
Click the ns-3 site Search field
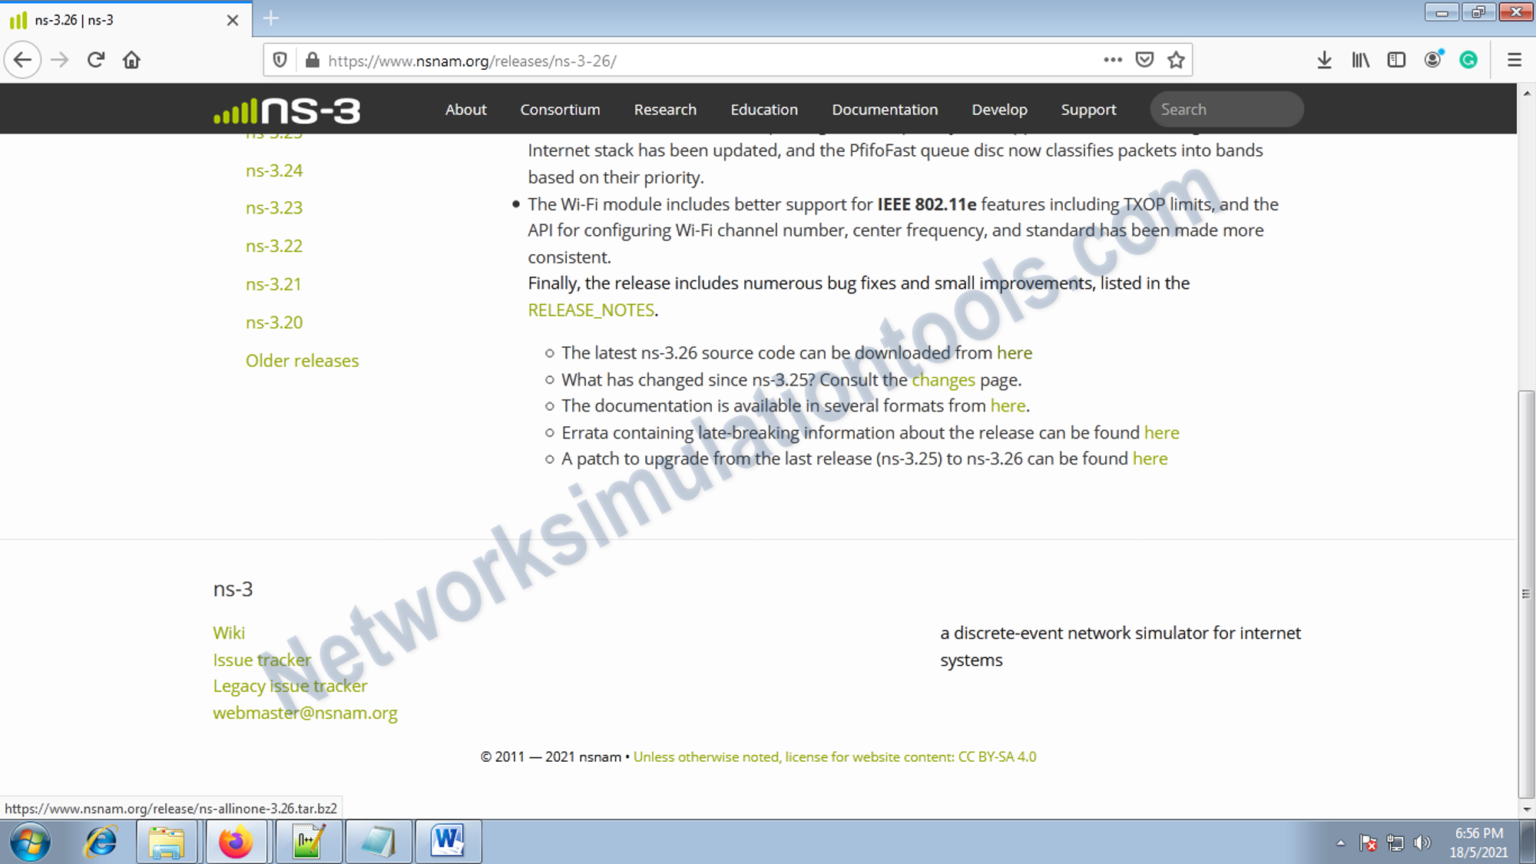[x=1226, y=109]
